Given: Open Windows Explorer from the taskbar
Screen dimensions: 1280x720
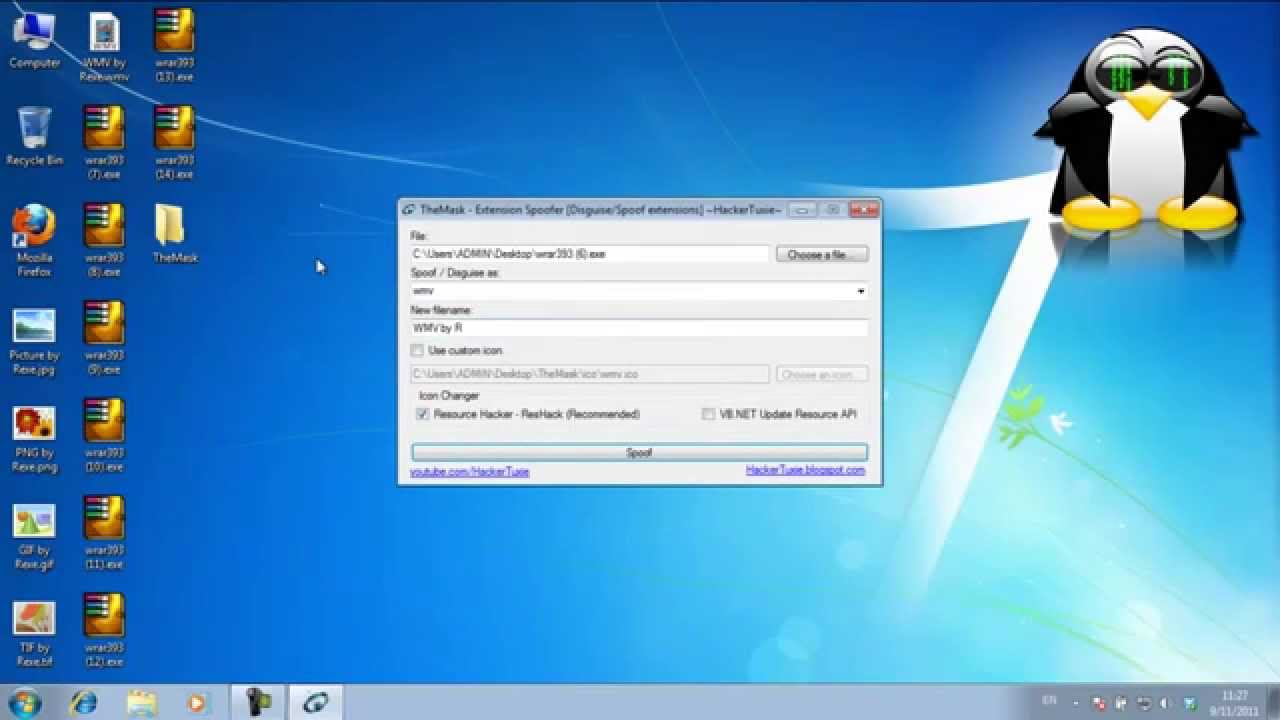Looking at the screenshot, I should pyautogui.click(x=140, y=702).
